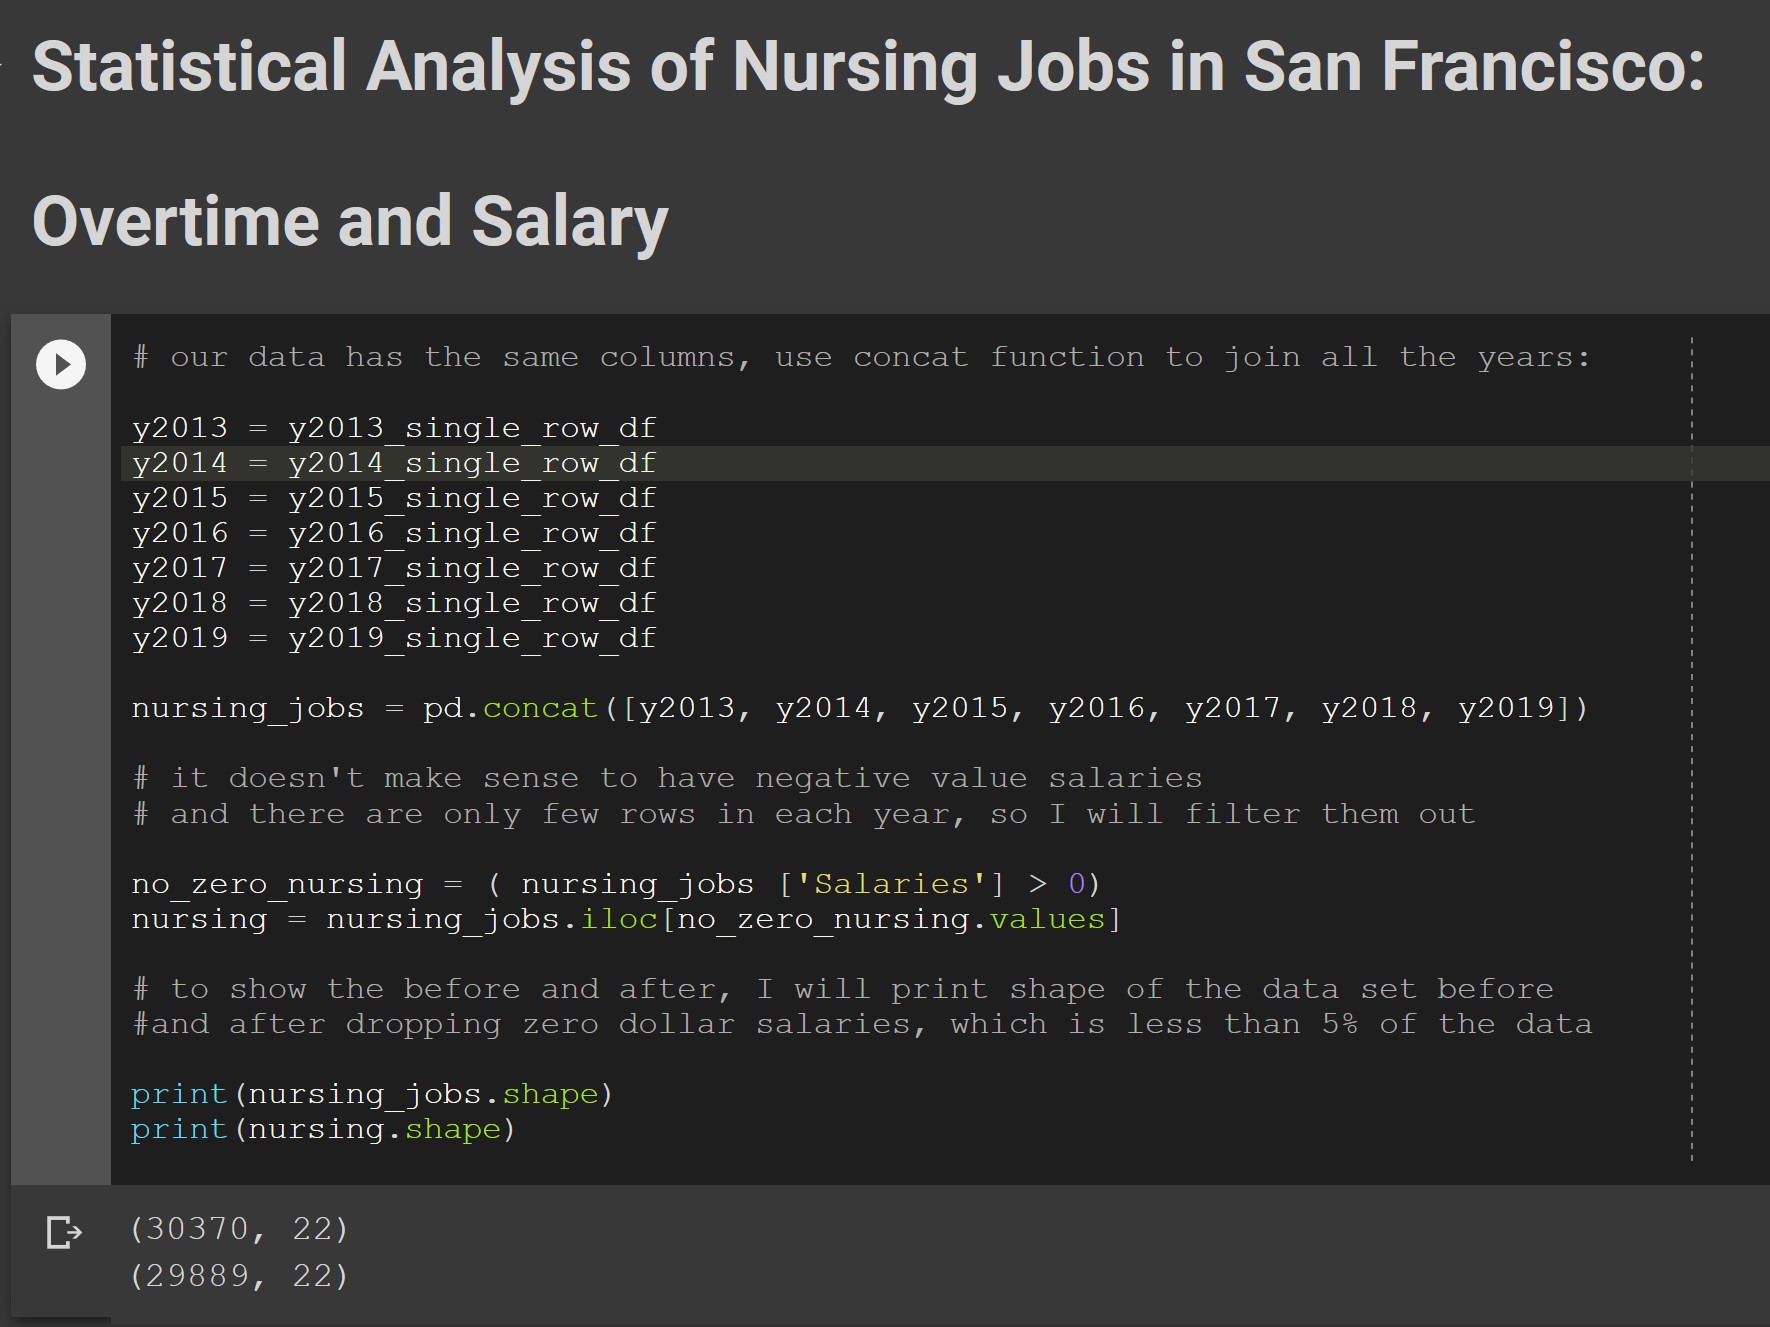1770x1327 pixels.
Task: Click the 'Salaries' string in the filter
Action: [891, 884]
